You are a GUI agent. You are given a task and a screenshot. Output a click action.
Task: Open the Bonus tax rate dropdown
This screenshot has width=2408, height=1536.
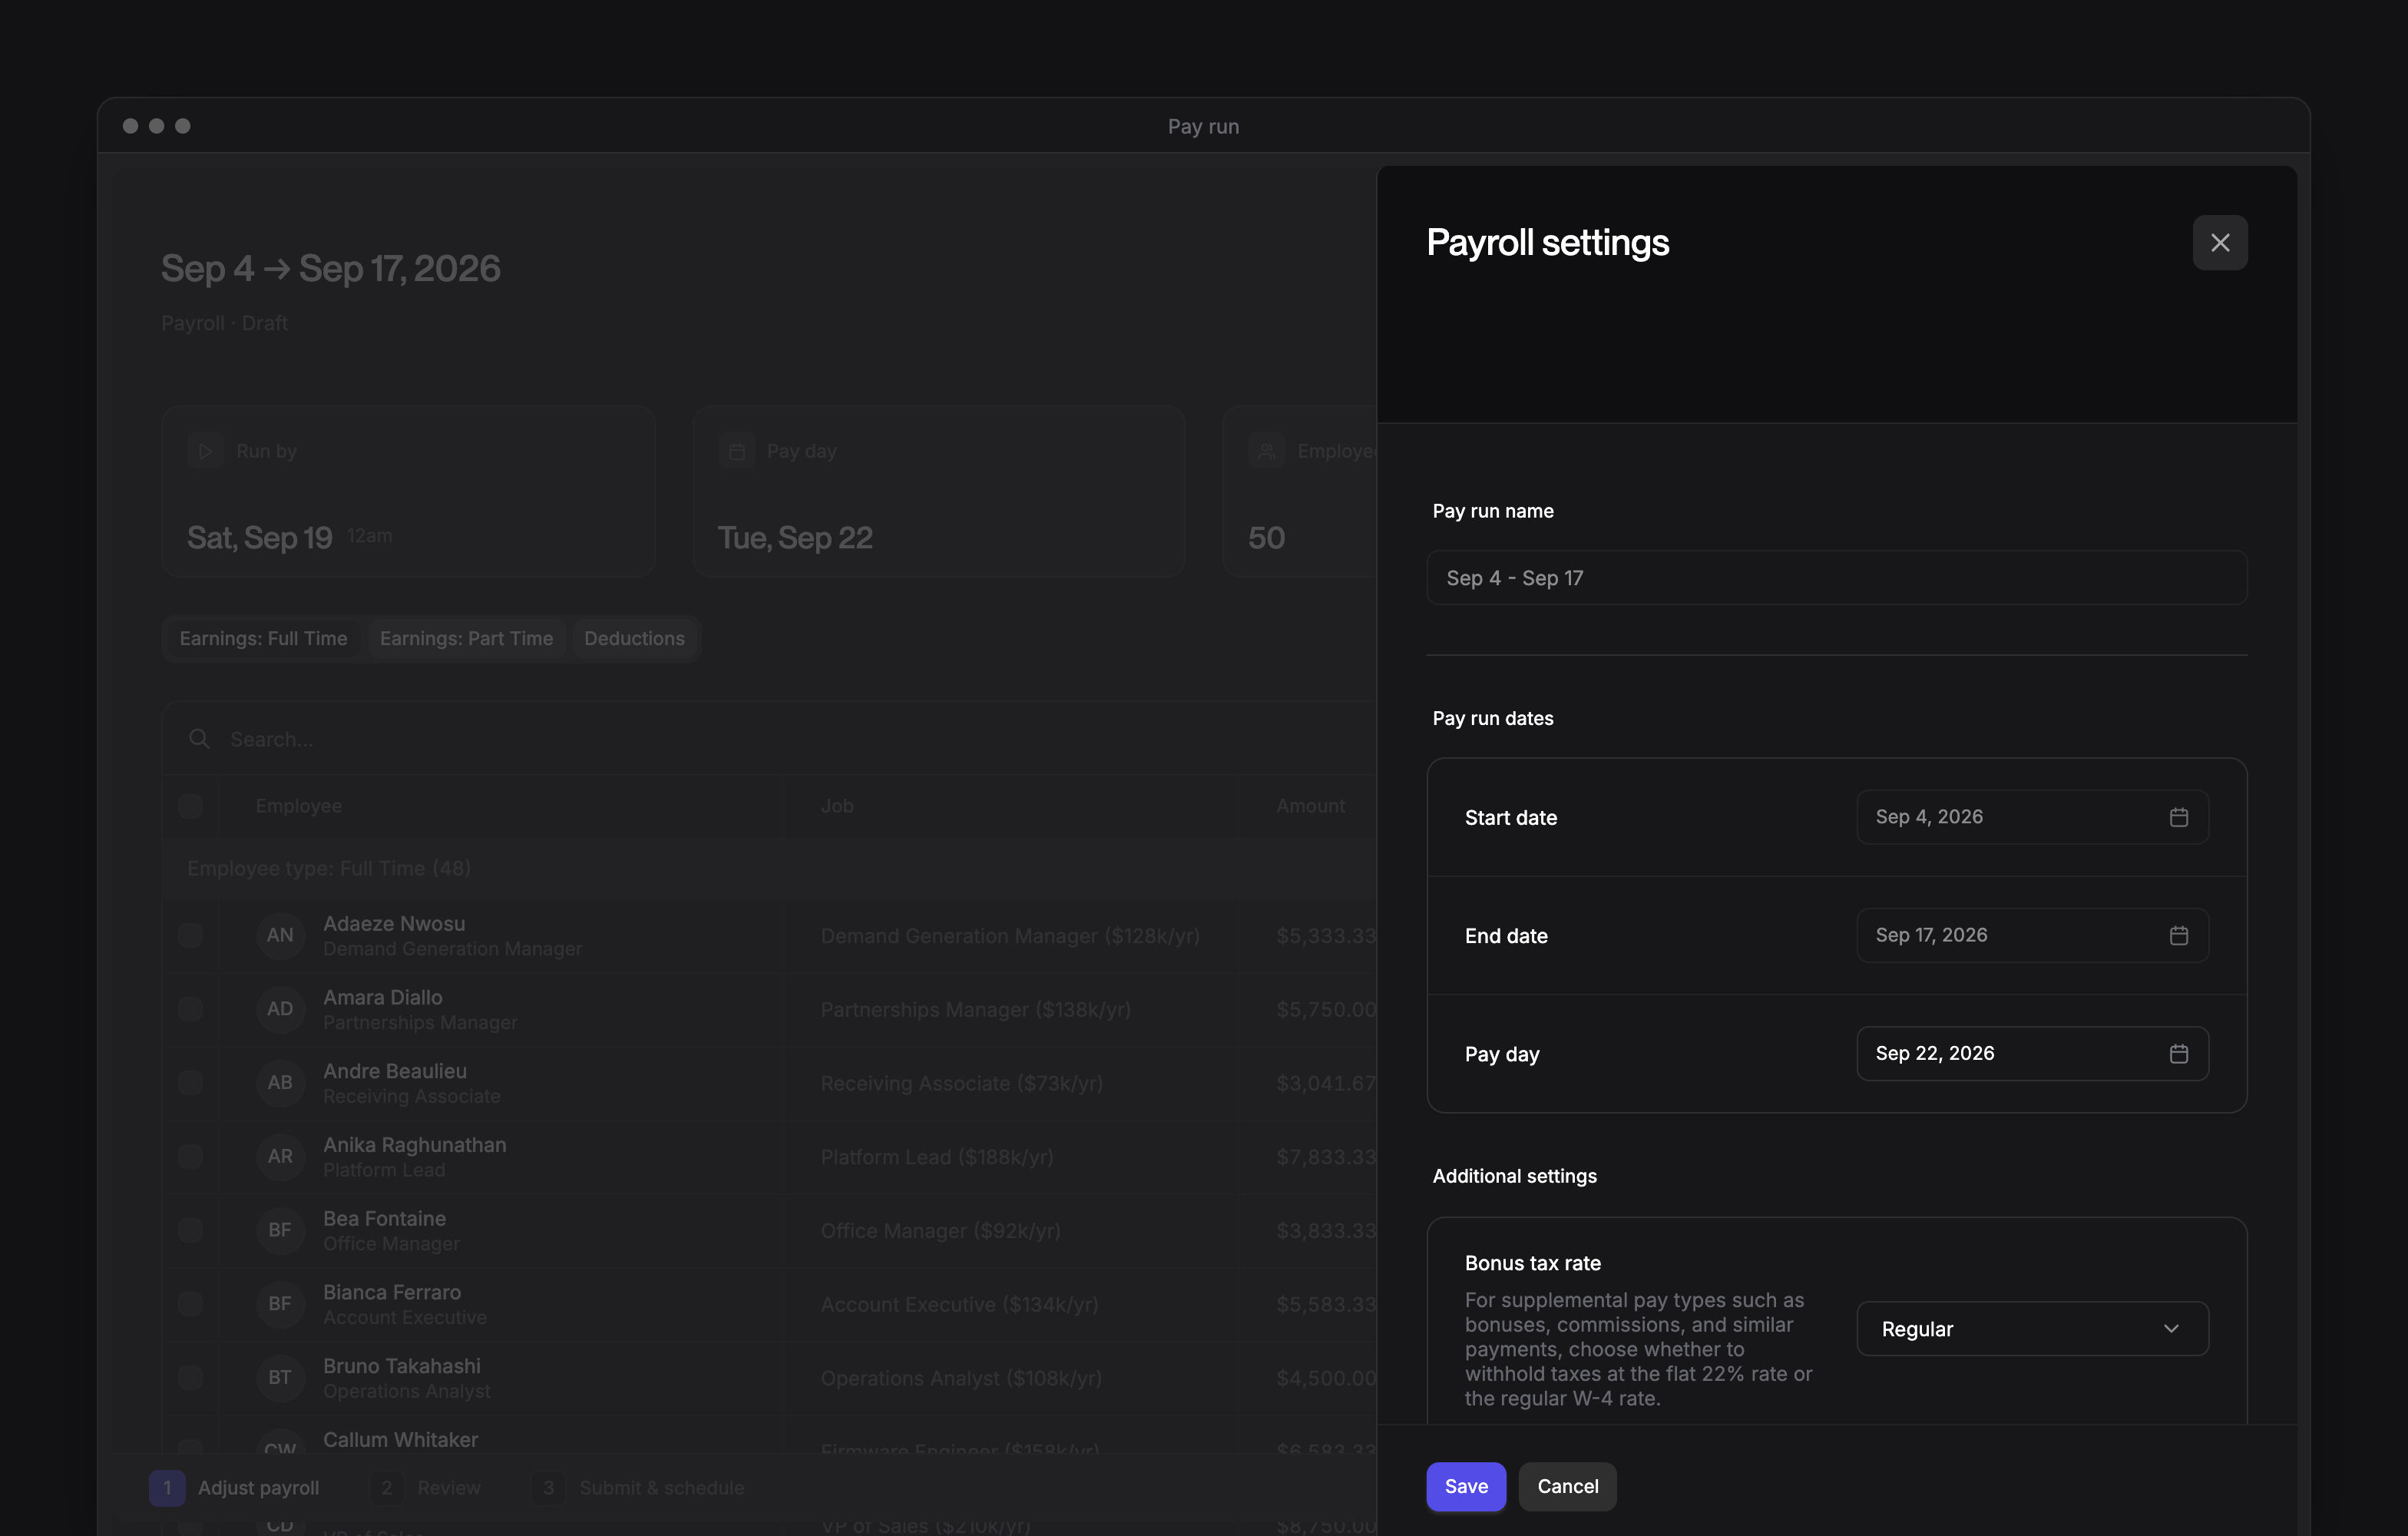[x=2032, y=1329]
